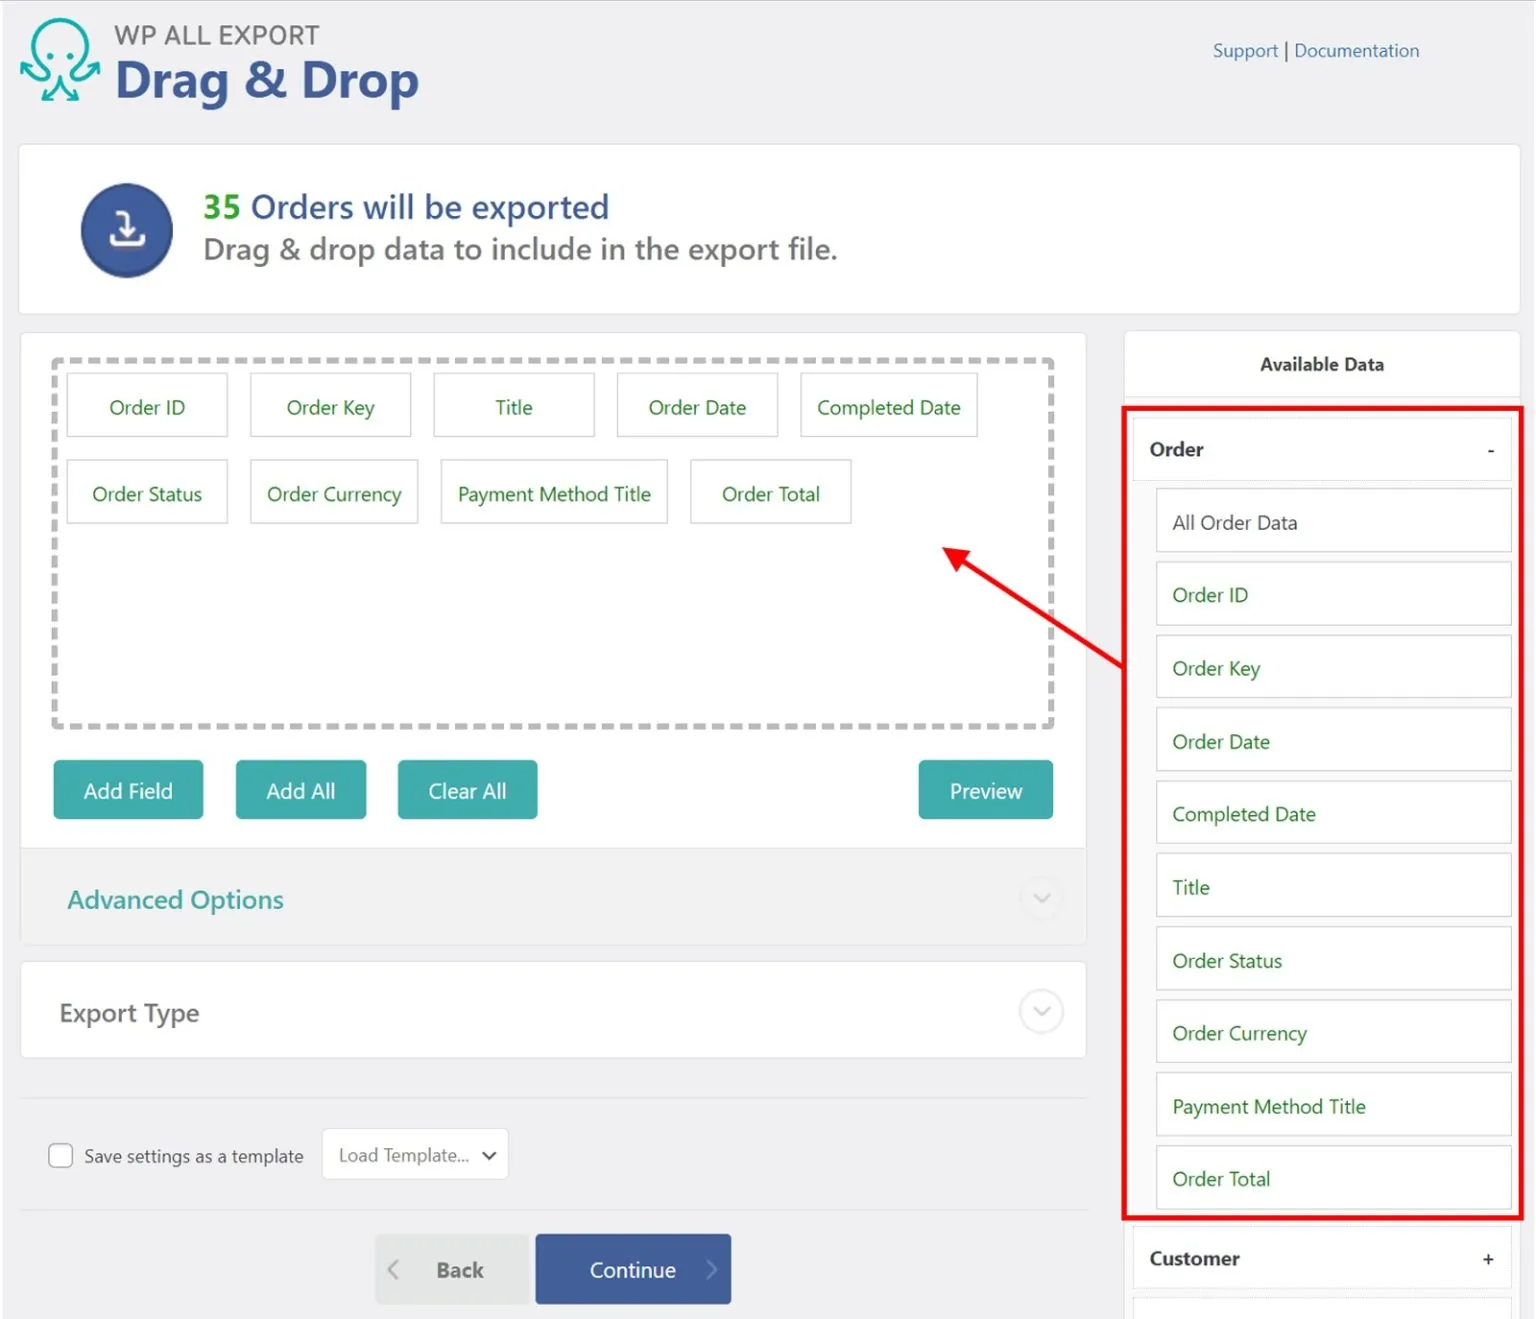Image resolution: width=1536 pixels, height=1319 pixels.
Task: Click the WP All Export octopus logo
Action: coord(59,62)
